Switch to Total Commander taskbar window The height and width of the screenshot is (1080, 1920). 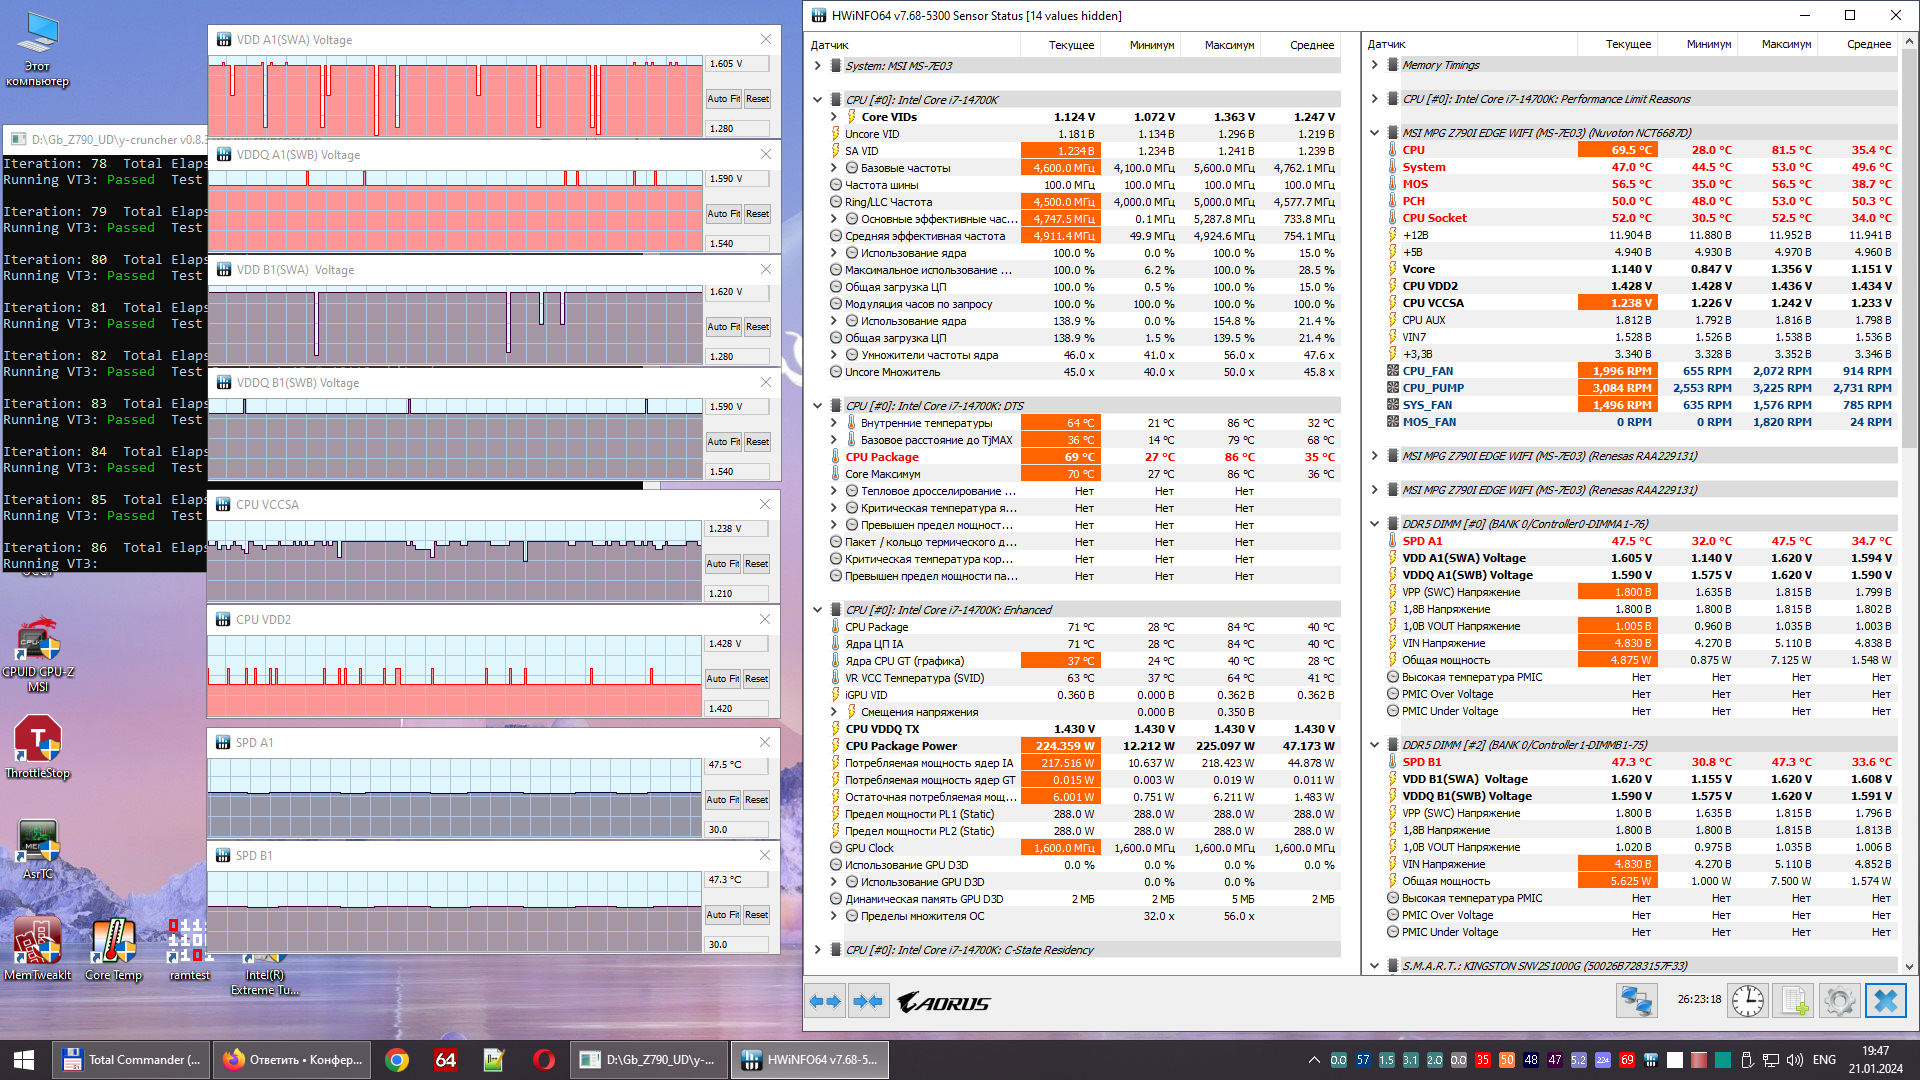132,1060
